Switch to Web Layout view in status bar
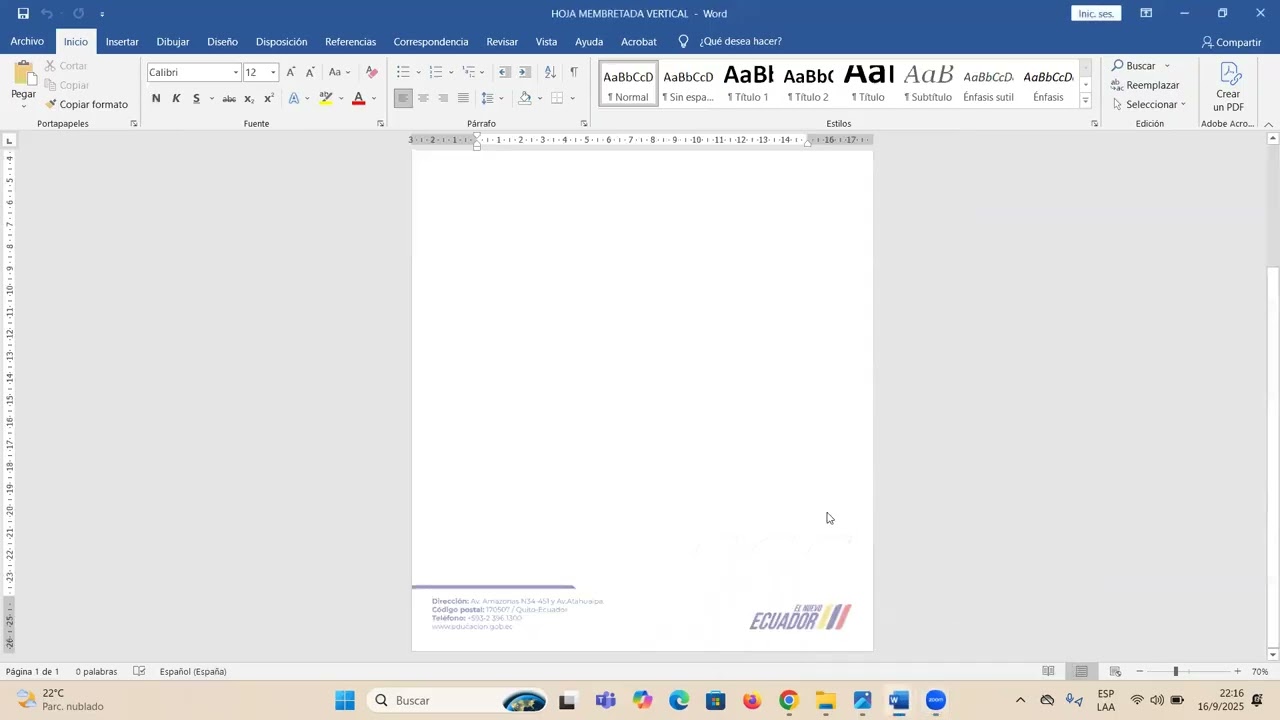The image size is (1280, 720). [1115, 671]
